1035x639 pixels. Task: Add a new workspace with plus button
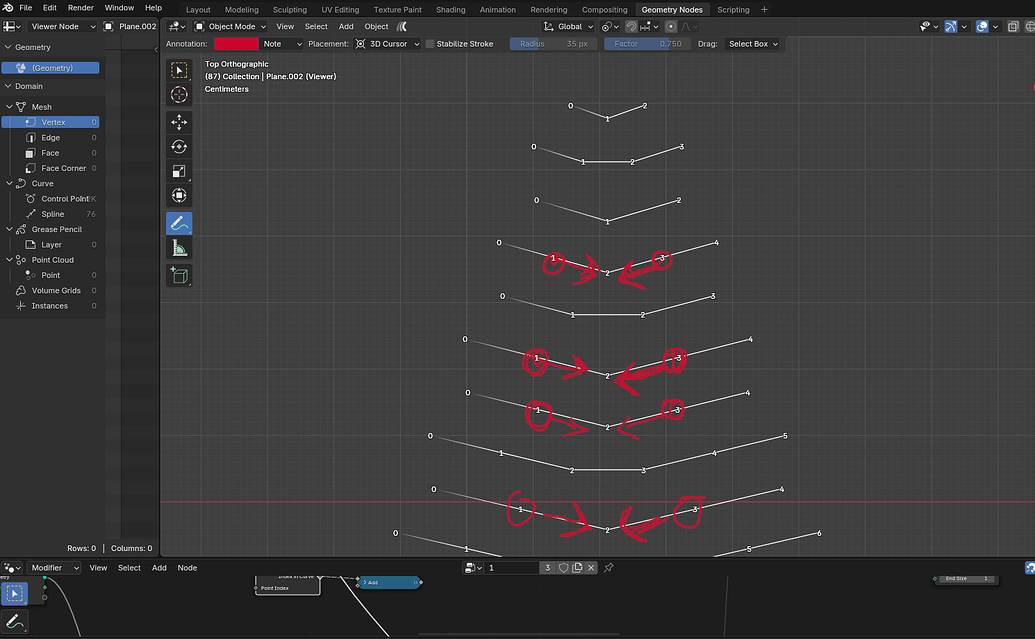click(764, 9)
